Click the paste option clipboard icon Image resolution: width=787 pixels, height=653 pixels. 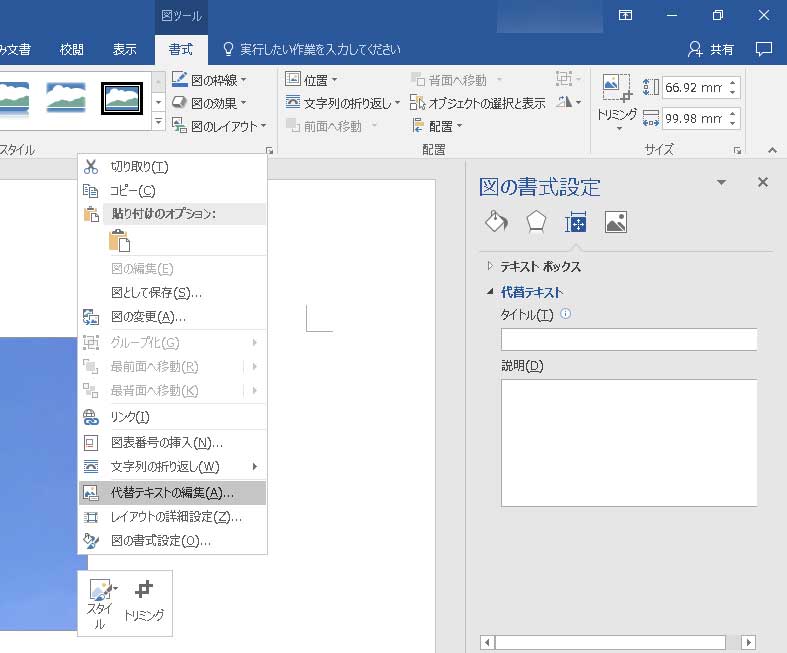coord(120,240)
